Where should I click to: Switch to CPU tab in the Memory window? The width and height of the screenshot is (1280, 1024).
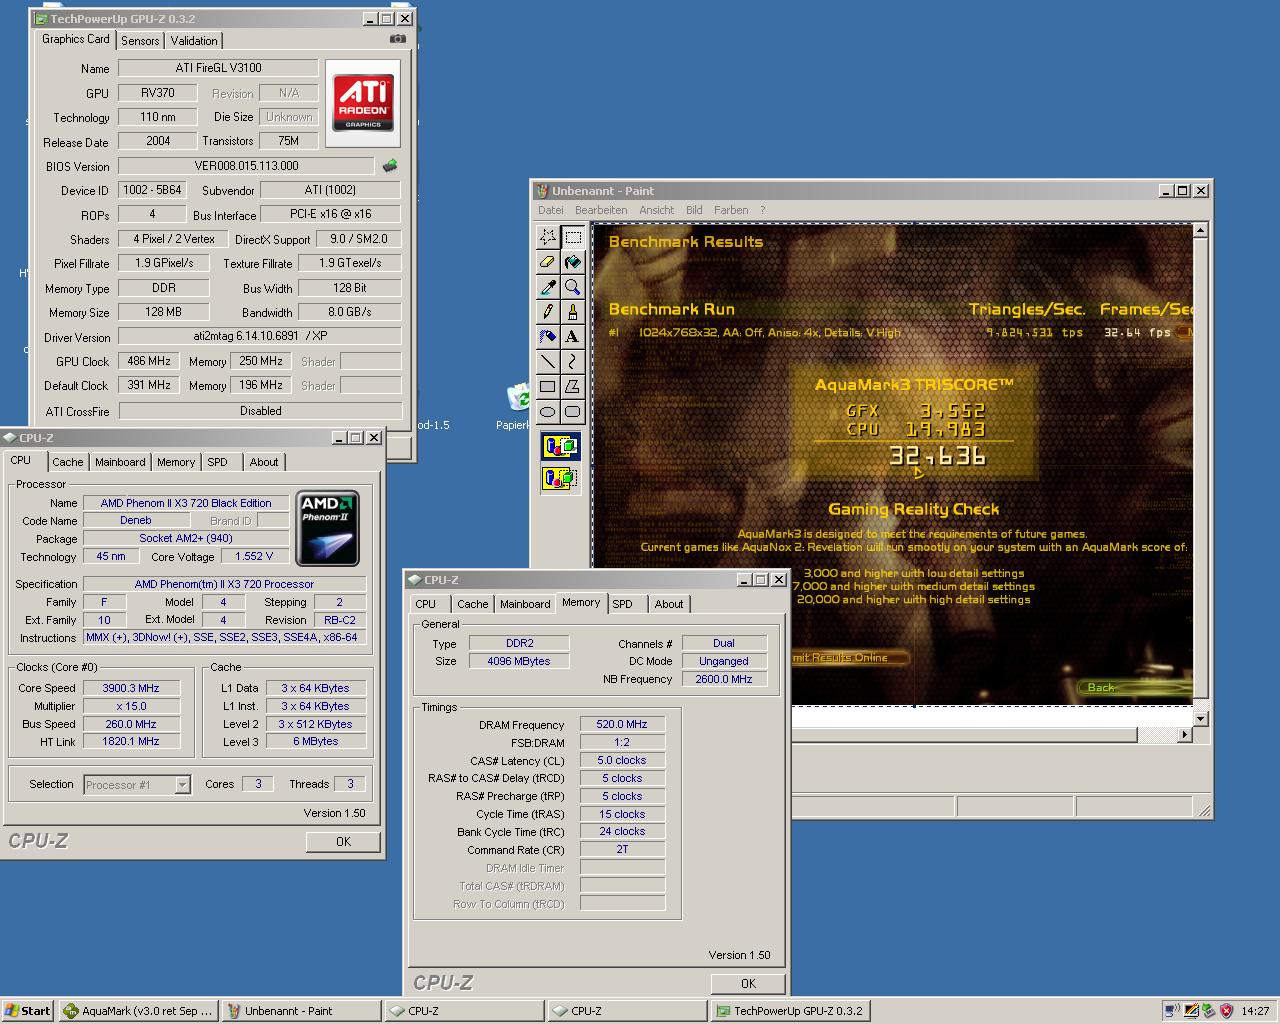(x=426, y=604)
